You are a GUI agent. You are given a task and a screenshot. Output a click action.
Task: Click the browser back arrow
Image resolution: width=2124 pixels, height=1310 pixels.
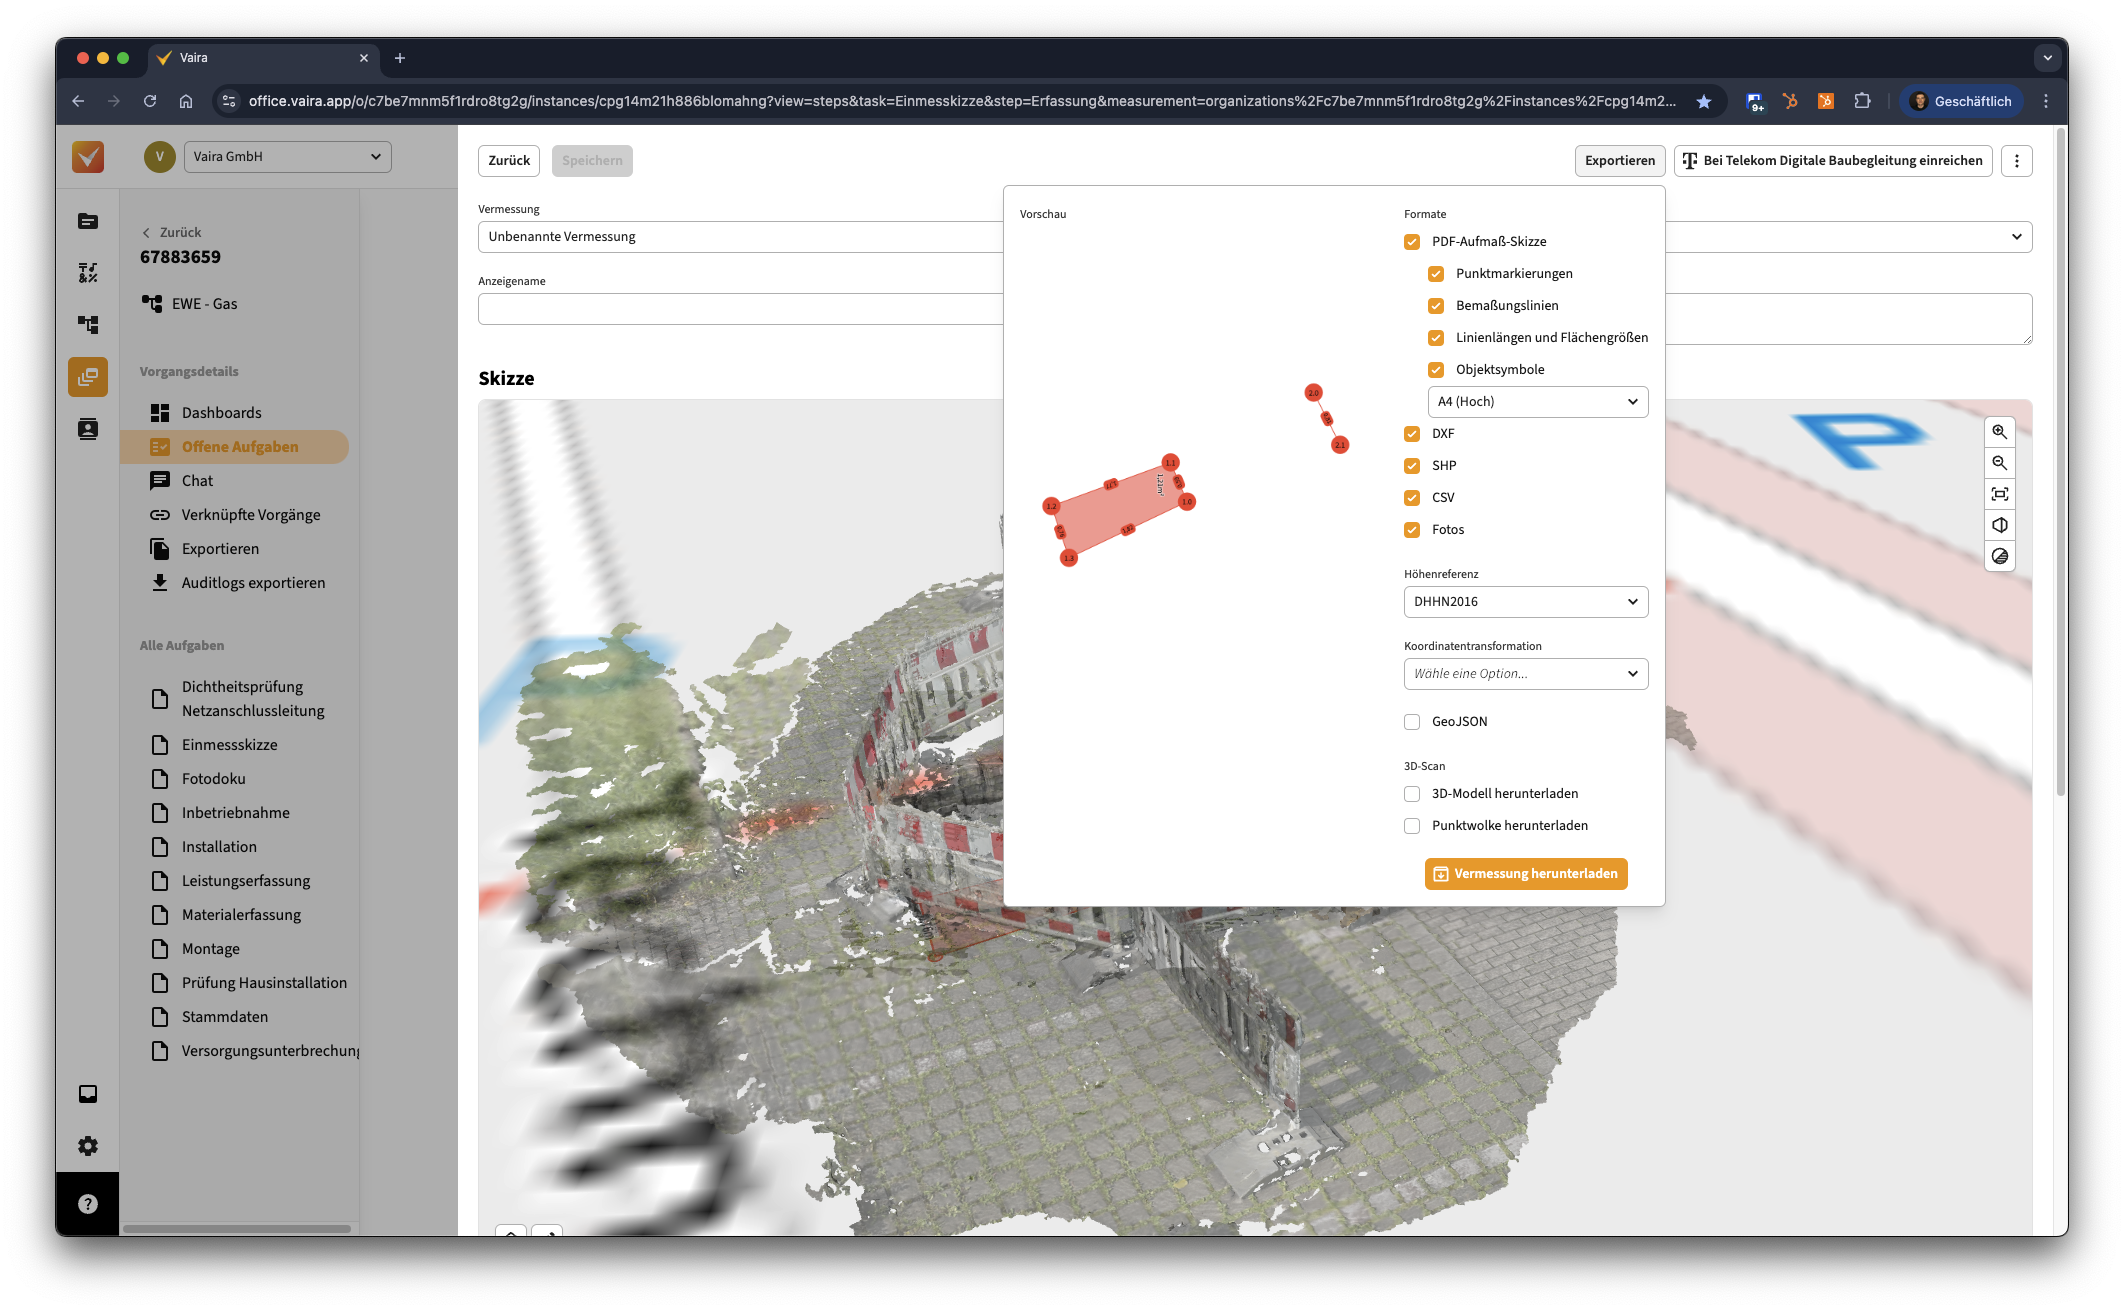tap(78, 101)
